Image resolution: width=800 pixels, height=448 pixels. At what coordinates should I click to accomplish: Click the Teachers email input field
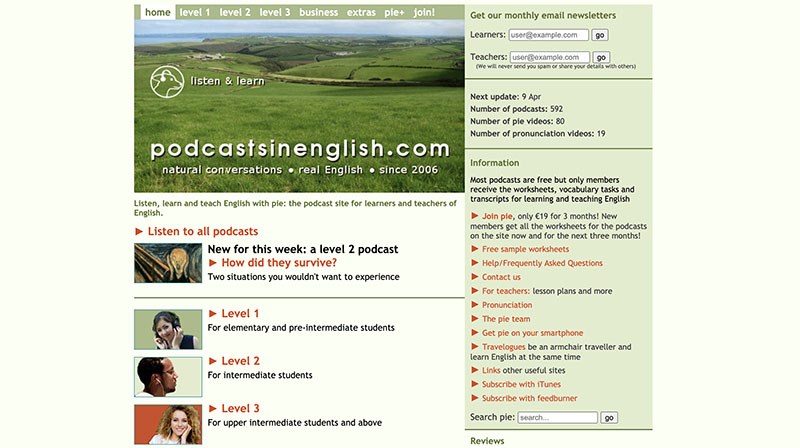tap(549, 57)
